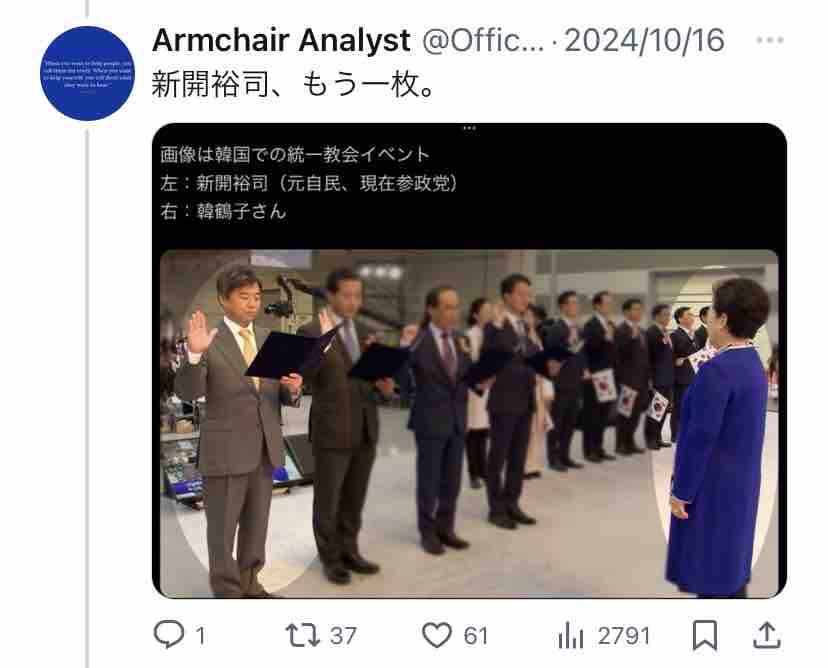Click the tweet text 新開裕司、もう一枚。

[294, 84]
